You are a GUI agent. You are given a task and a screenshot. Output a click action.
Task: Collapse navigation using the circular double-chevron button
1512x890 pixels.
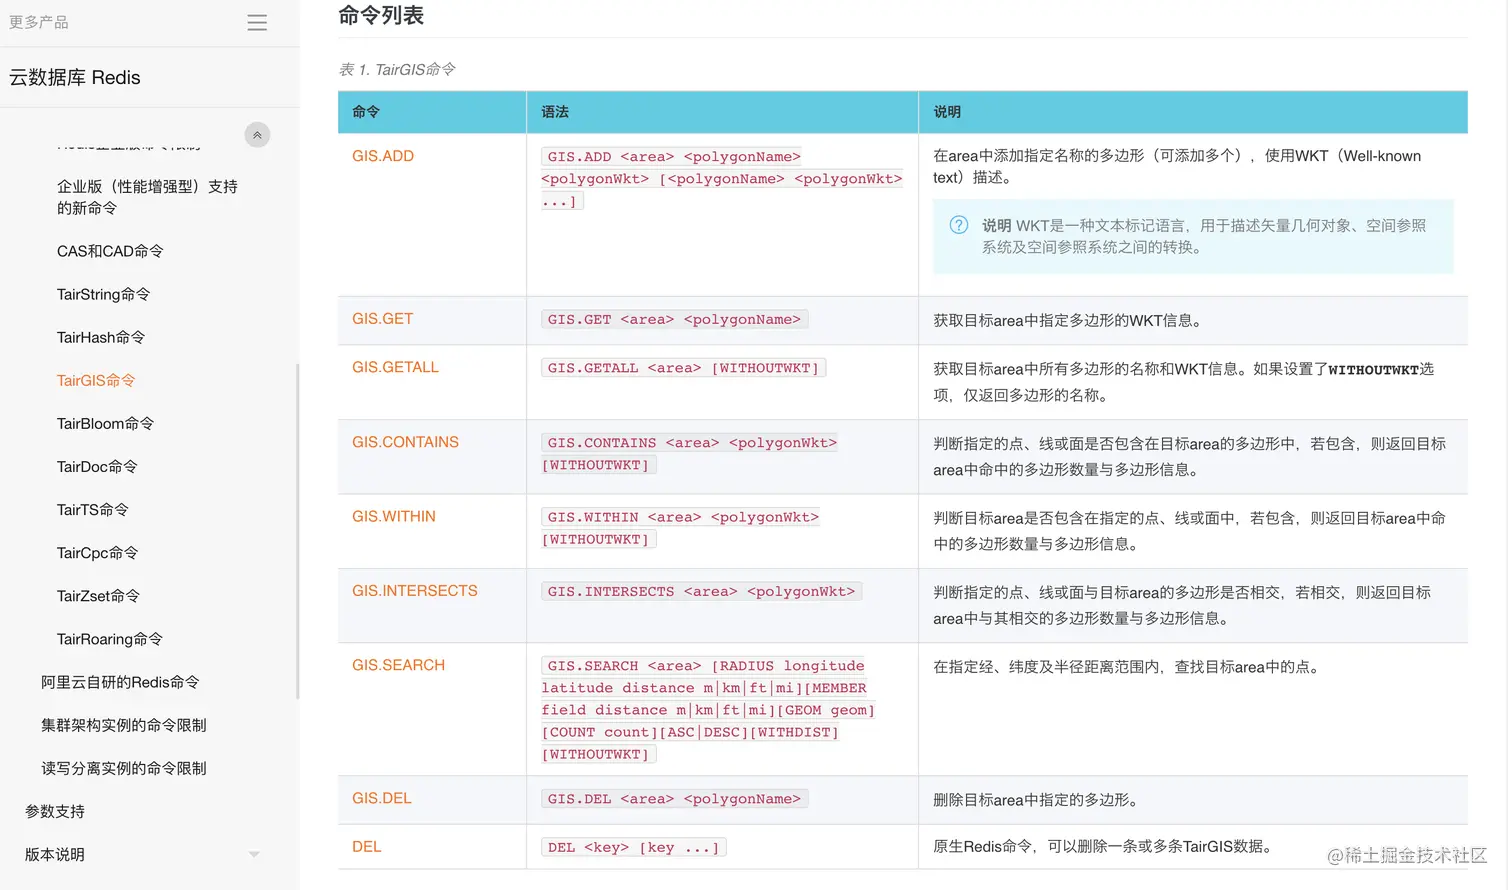[x=256, y=134]
